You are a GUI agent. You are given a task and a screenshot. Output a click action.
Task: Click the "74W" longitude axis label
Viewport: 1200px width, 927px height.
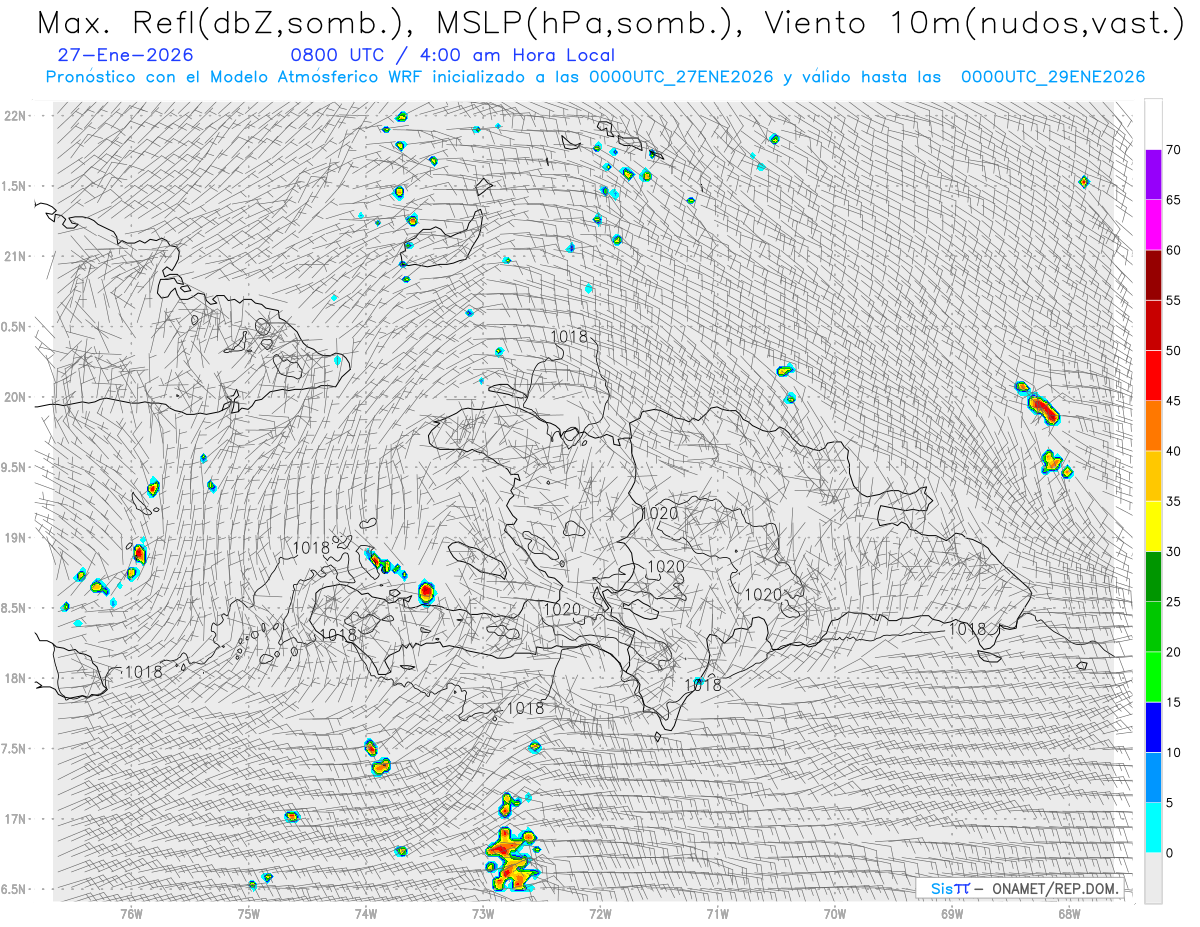366,913
